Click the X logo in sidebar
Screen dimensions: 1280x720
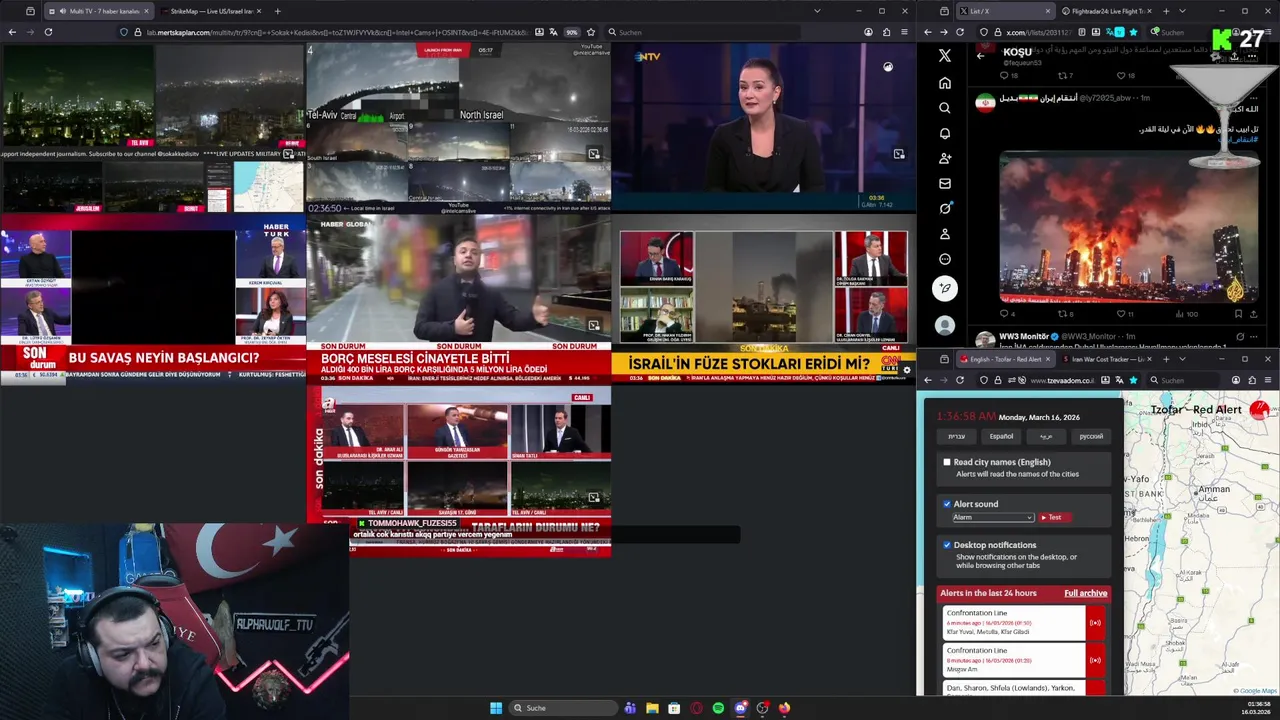(945, 56)
